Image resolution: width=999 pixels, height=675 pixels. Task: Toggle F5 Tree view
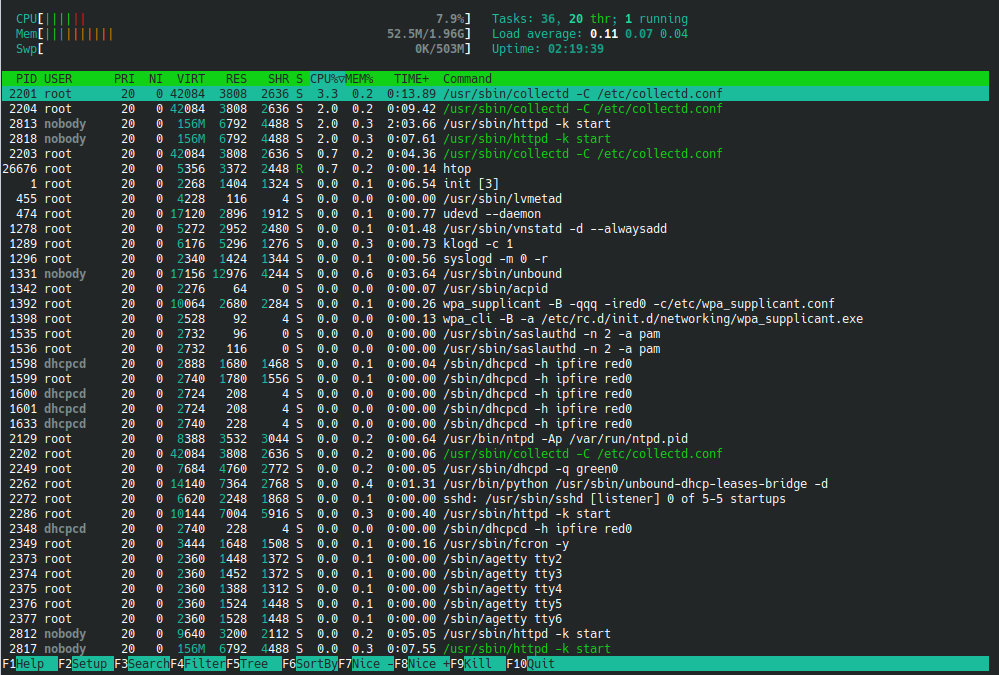pyautogui.click(x=254, y=664)
